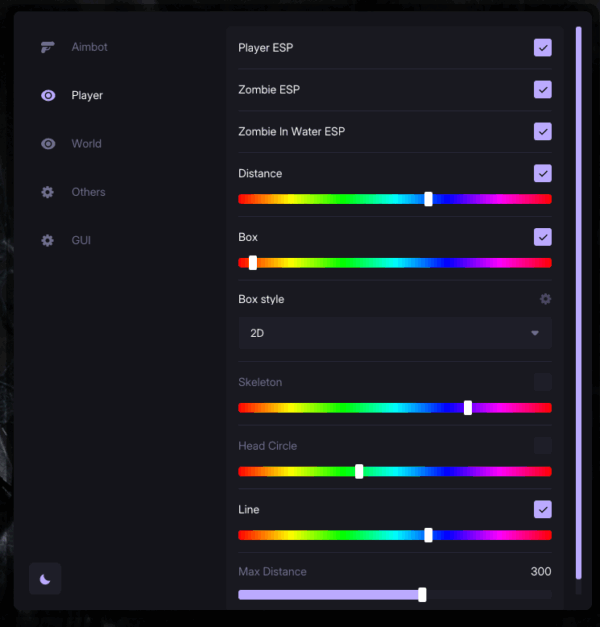Open the World tab
The height and width of the screenshot is (627, 600).
tap(86, 144)
